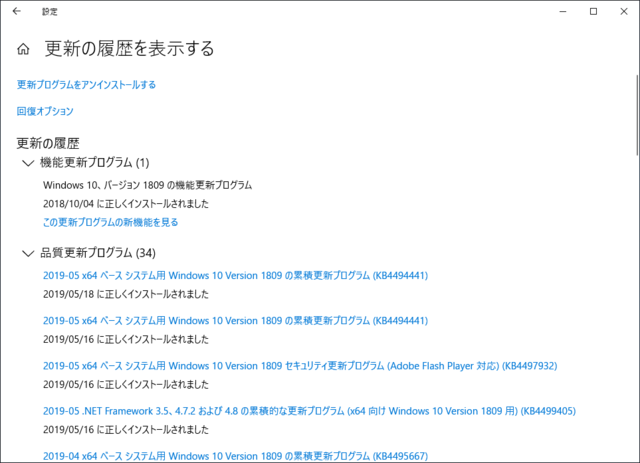Click the vertical scrollbar thumb
The image size is (640, 463).
[x=637, y=115]
